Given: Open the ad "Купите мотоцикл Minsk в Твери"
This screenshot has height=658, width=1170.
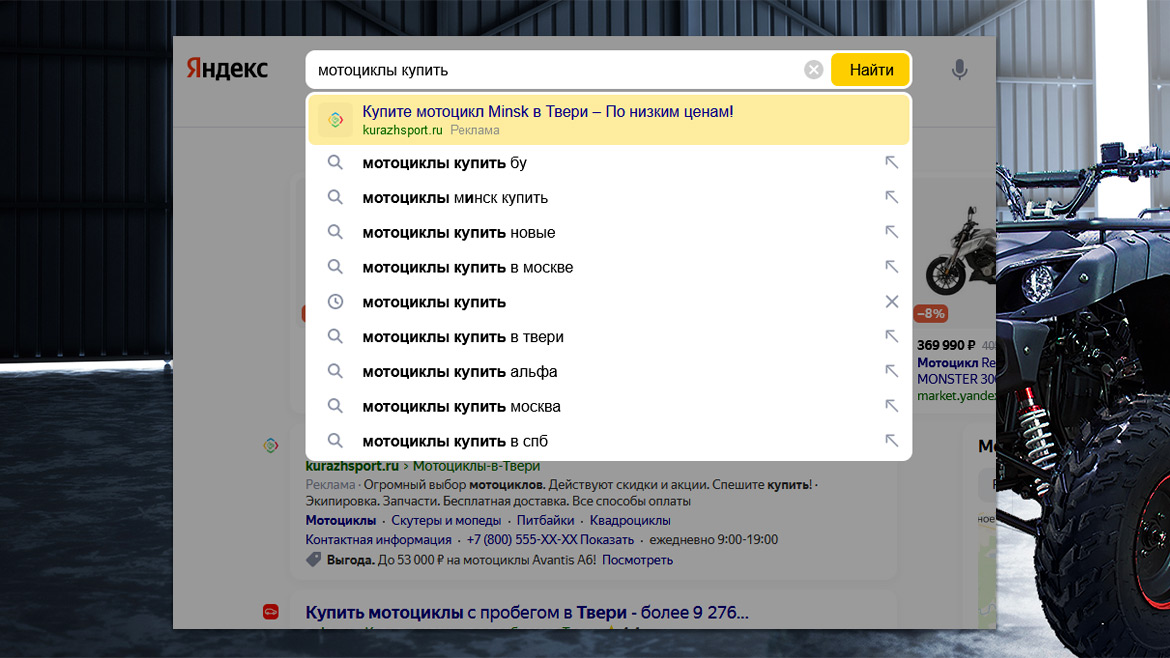Looking at the screenshot, I should coord(547,112).
